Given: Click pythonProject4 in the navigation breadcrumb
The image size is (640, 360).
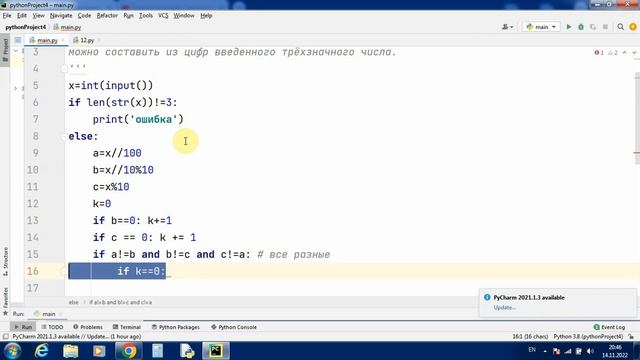Looking at the screenshot, I should tap(26, 27).
